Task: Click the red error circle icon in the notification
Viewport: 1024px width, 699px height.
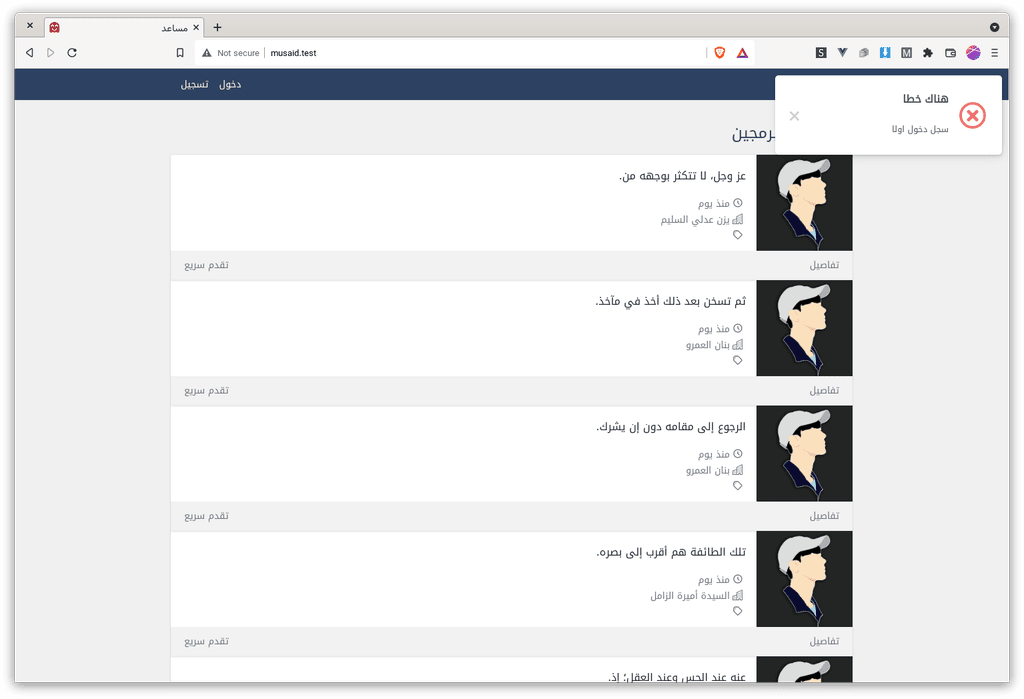Action: click(x=972, y=116)
